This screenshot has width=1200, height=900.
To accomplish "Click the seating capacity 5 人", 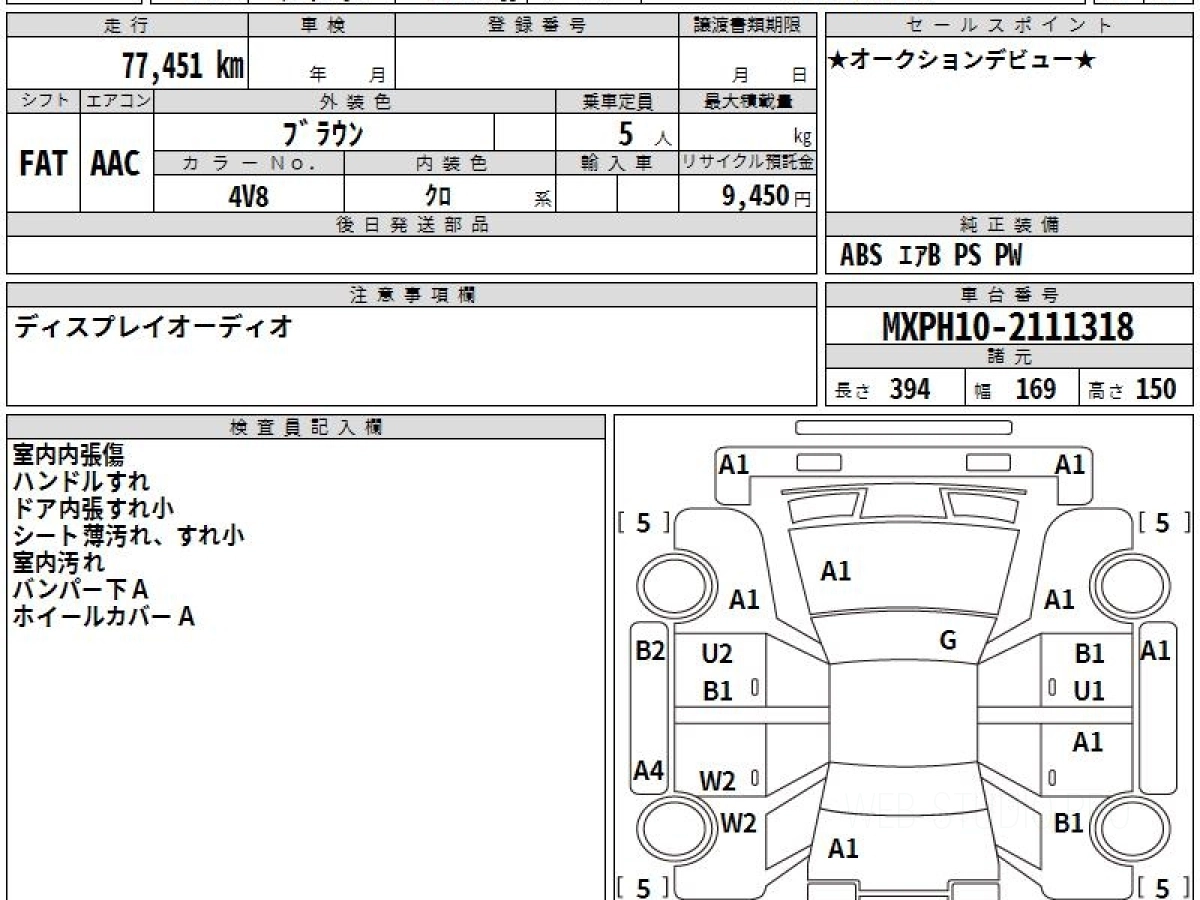I will (x=644, y=134).
